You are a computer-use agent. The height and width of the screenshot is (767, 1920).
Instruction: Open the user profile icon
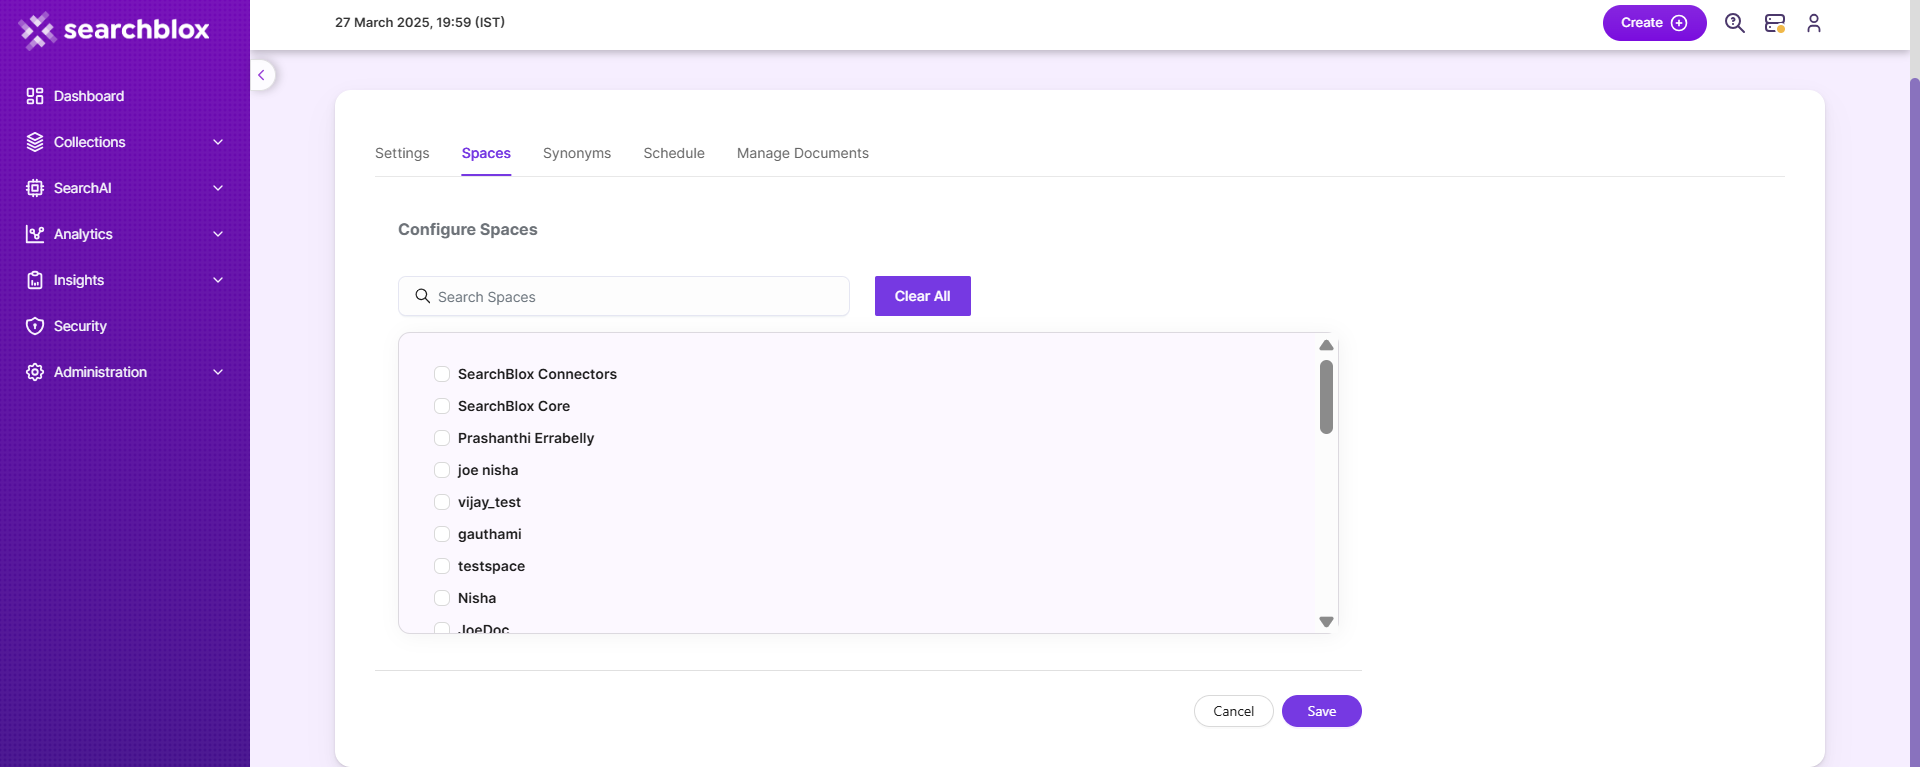1814,23
